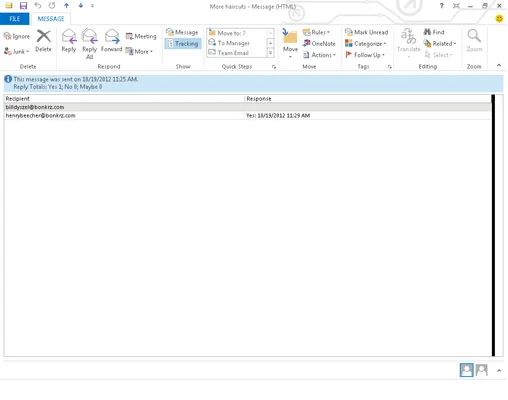Send to OneNote via the OneNote icon
The height and width of the screenshot is (400, 508).
click(x=319, y=43)
